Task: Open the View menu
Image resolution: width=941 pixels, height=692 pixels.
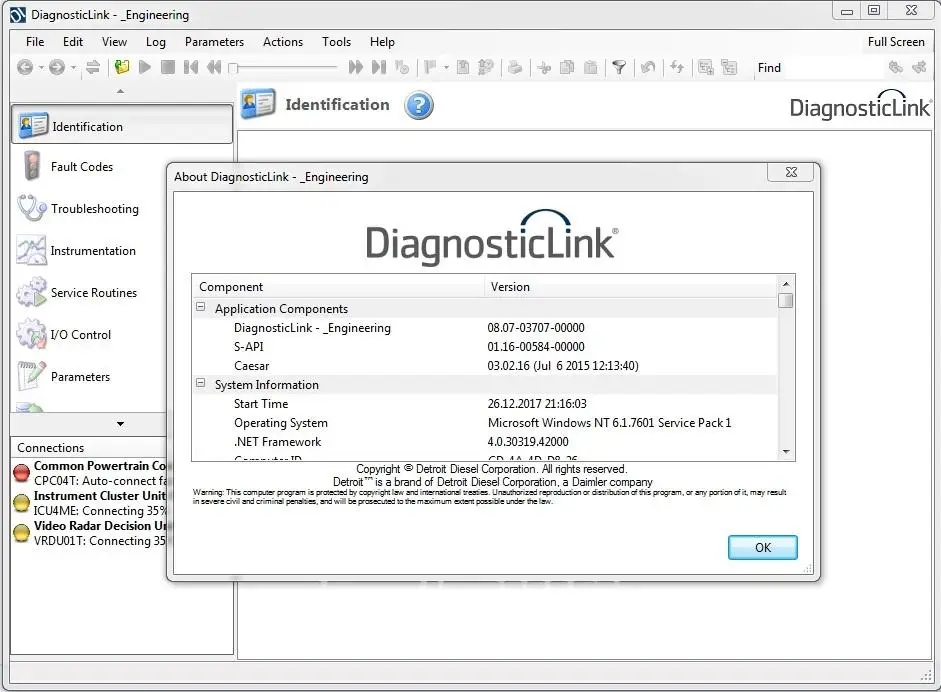Action: click(114, 42)
